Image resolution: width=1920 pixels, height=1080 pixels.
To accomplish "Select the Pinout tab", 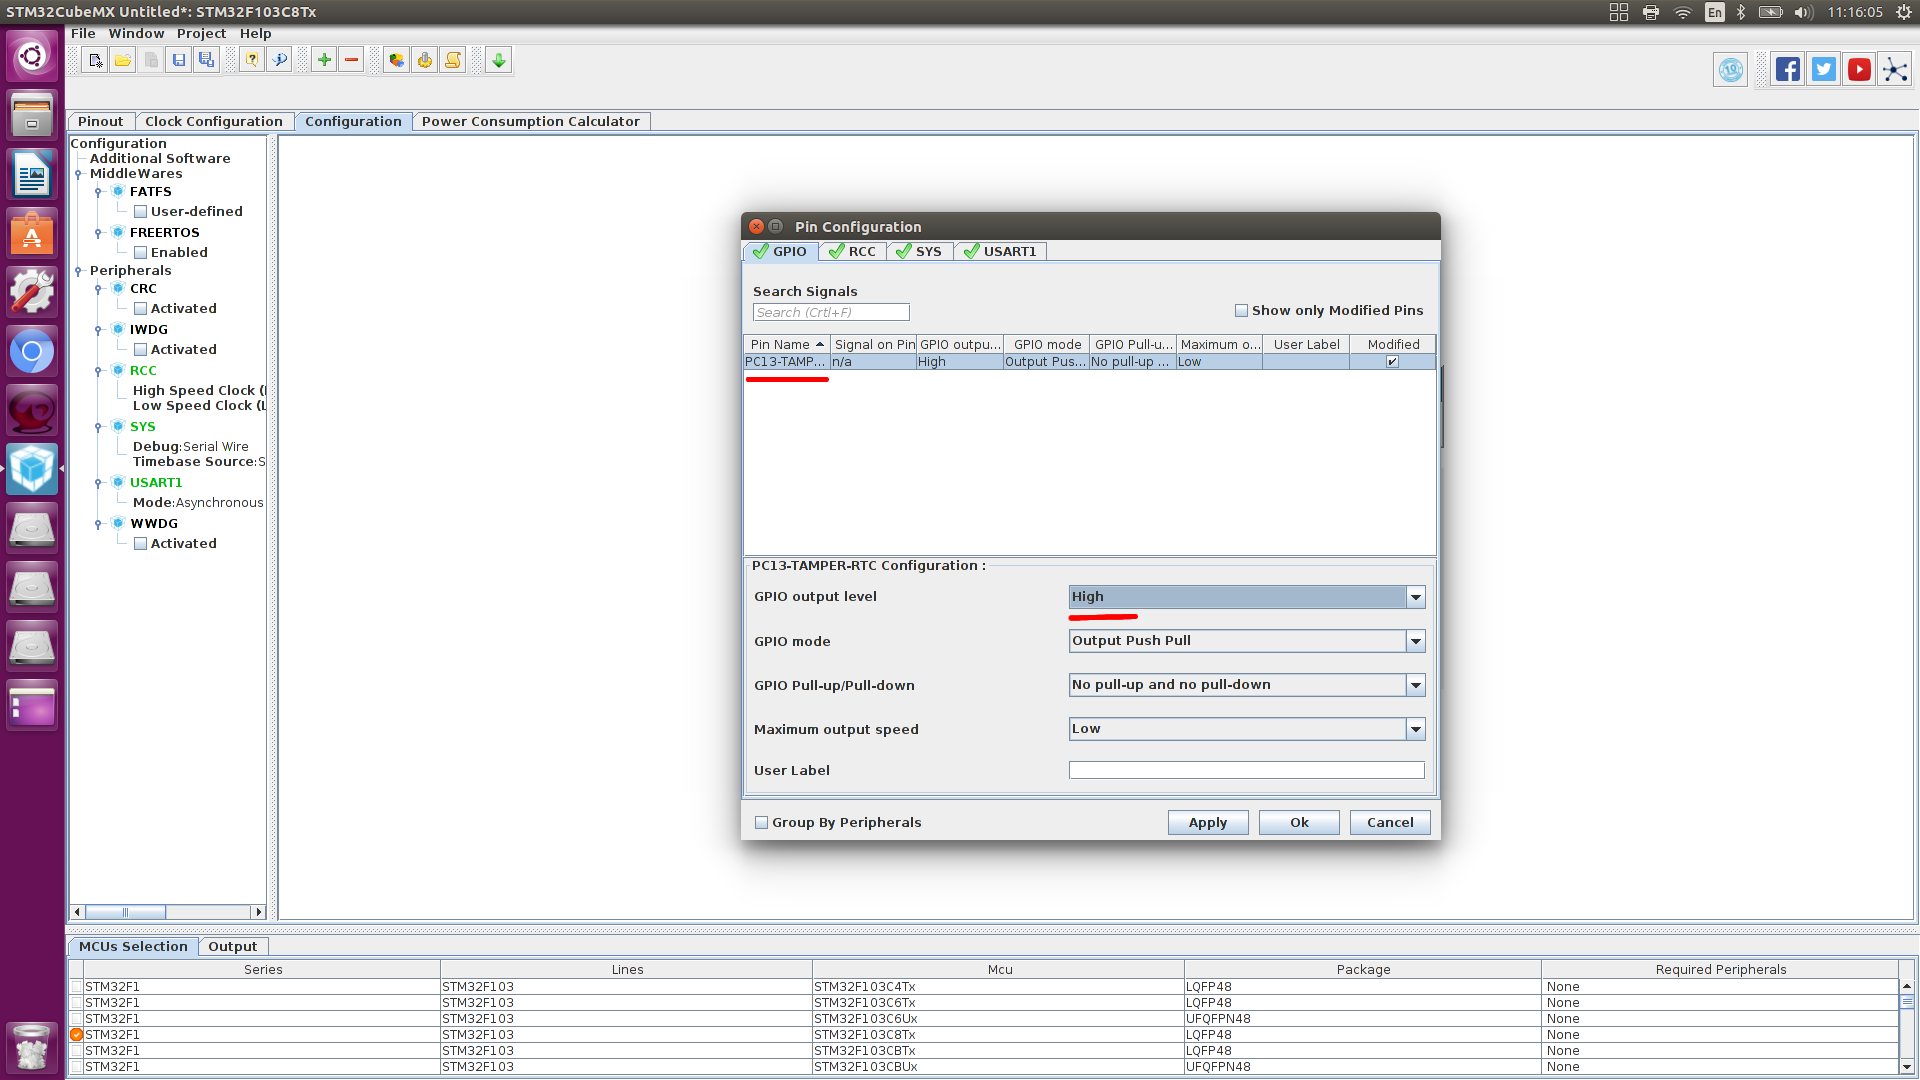I will [100, 120].
